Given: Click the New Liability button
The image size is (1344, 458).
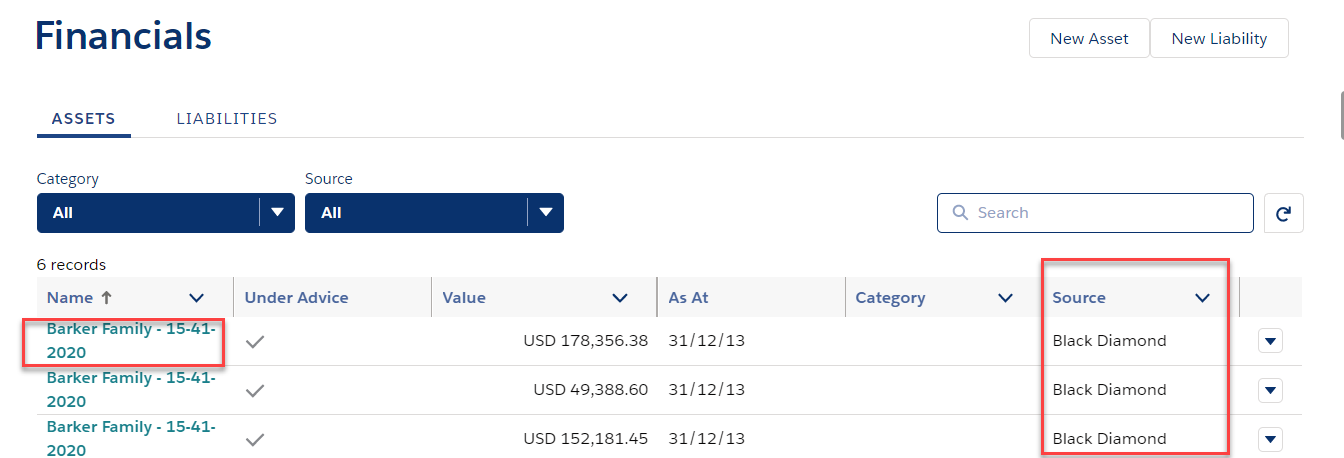Looking at the screenshot, I should click(1219, 39).
